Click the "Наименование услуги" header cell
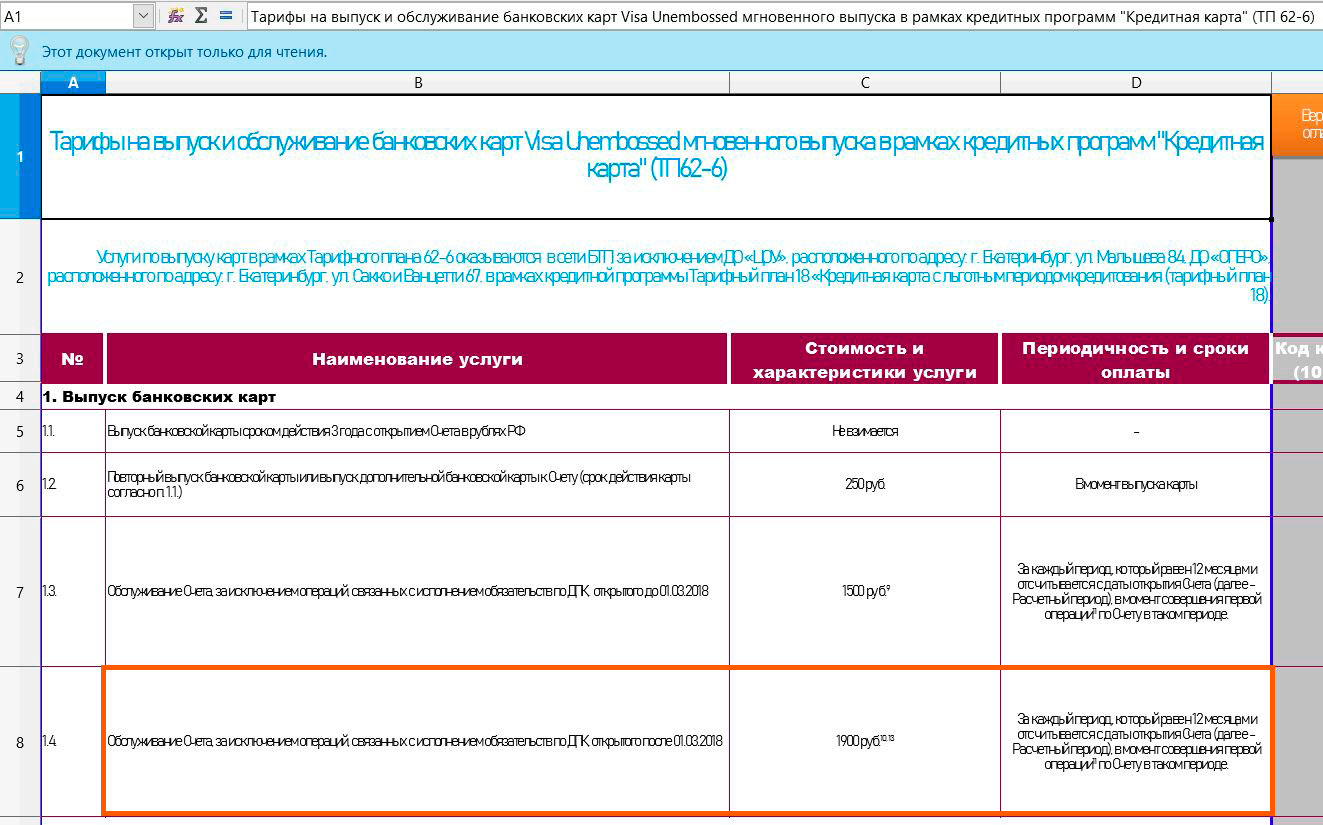Screen dimensions: 1323x825 [x=417, y=359]
